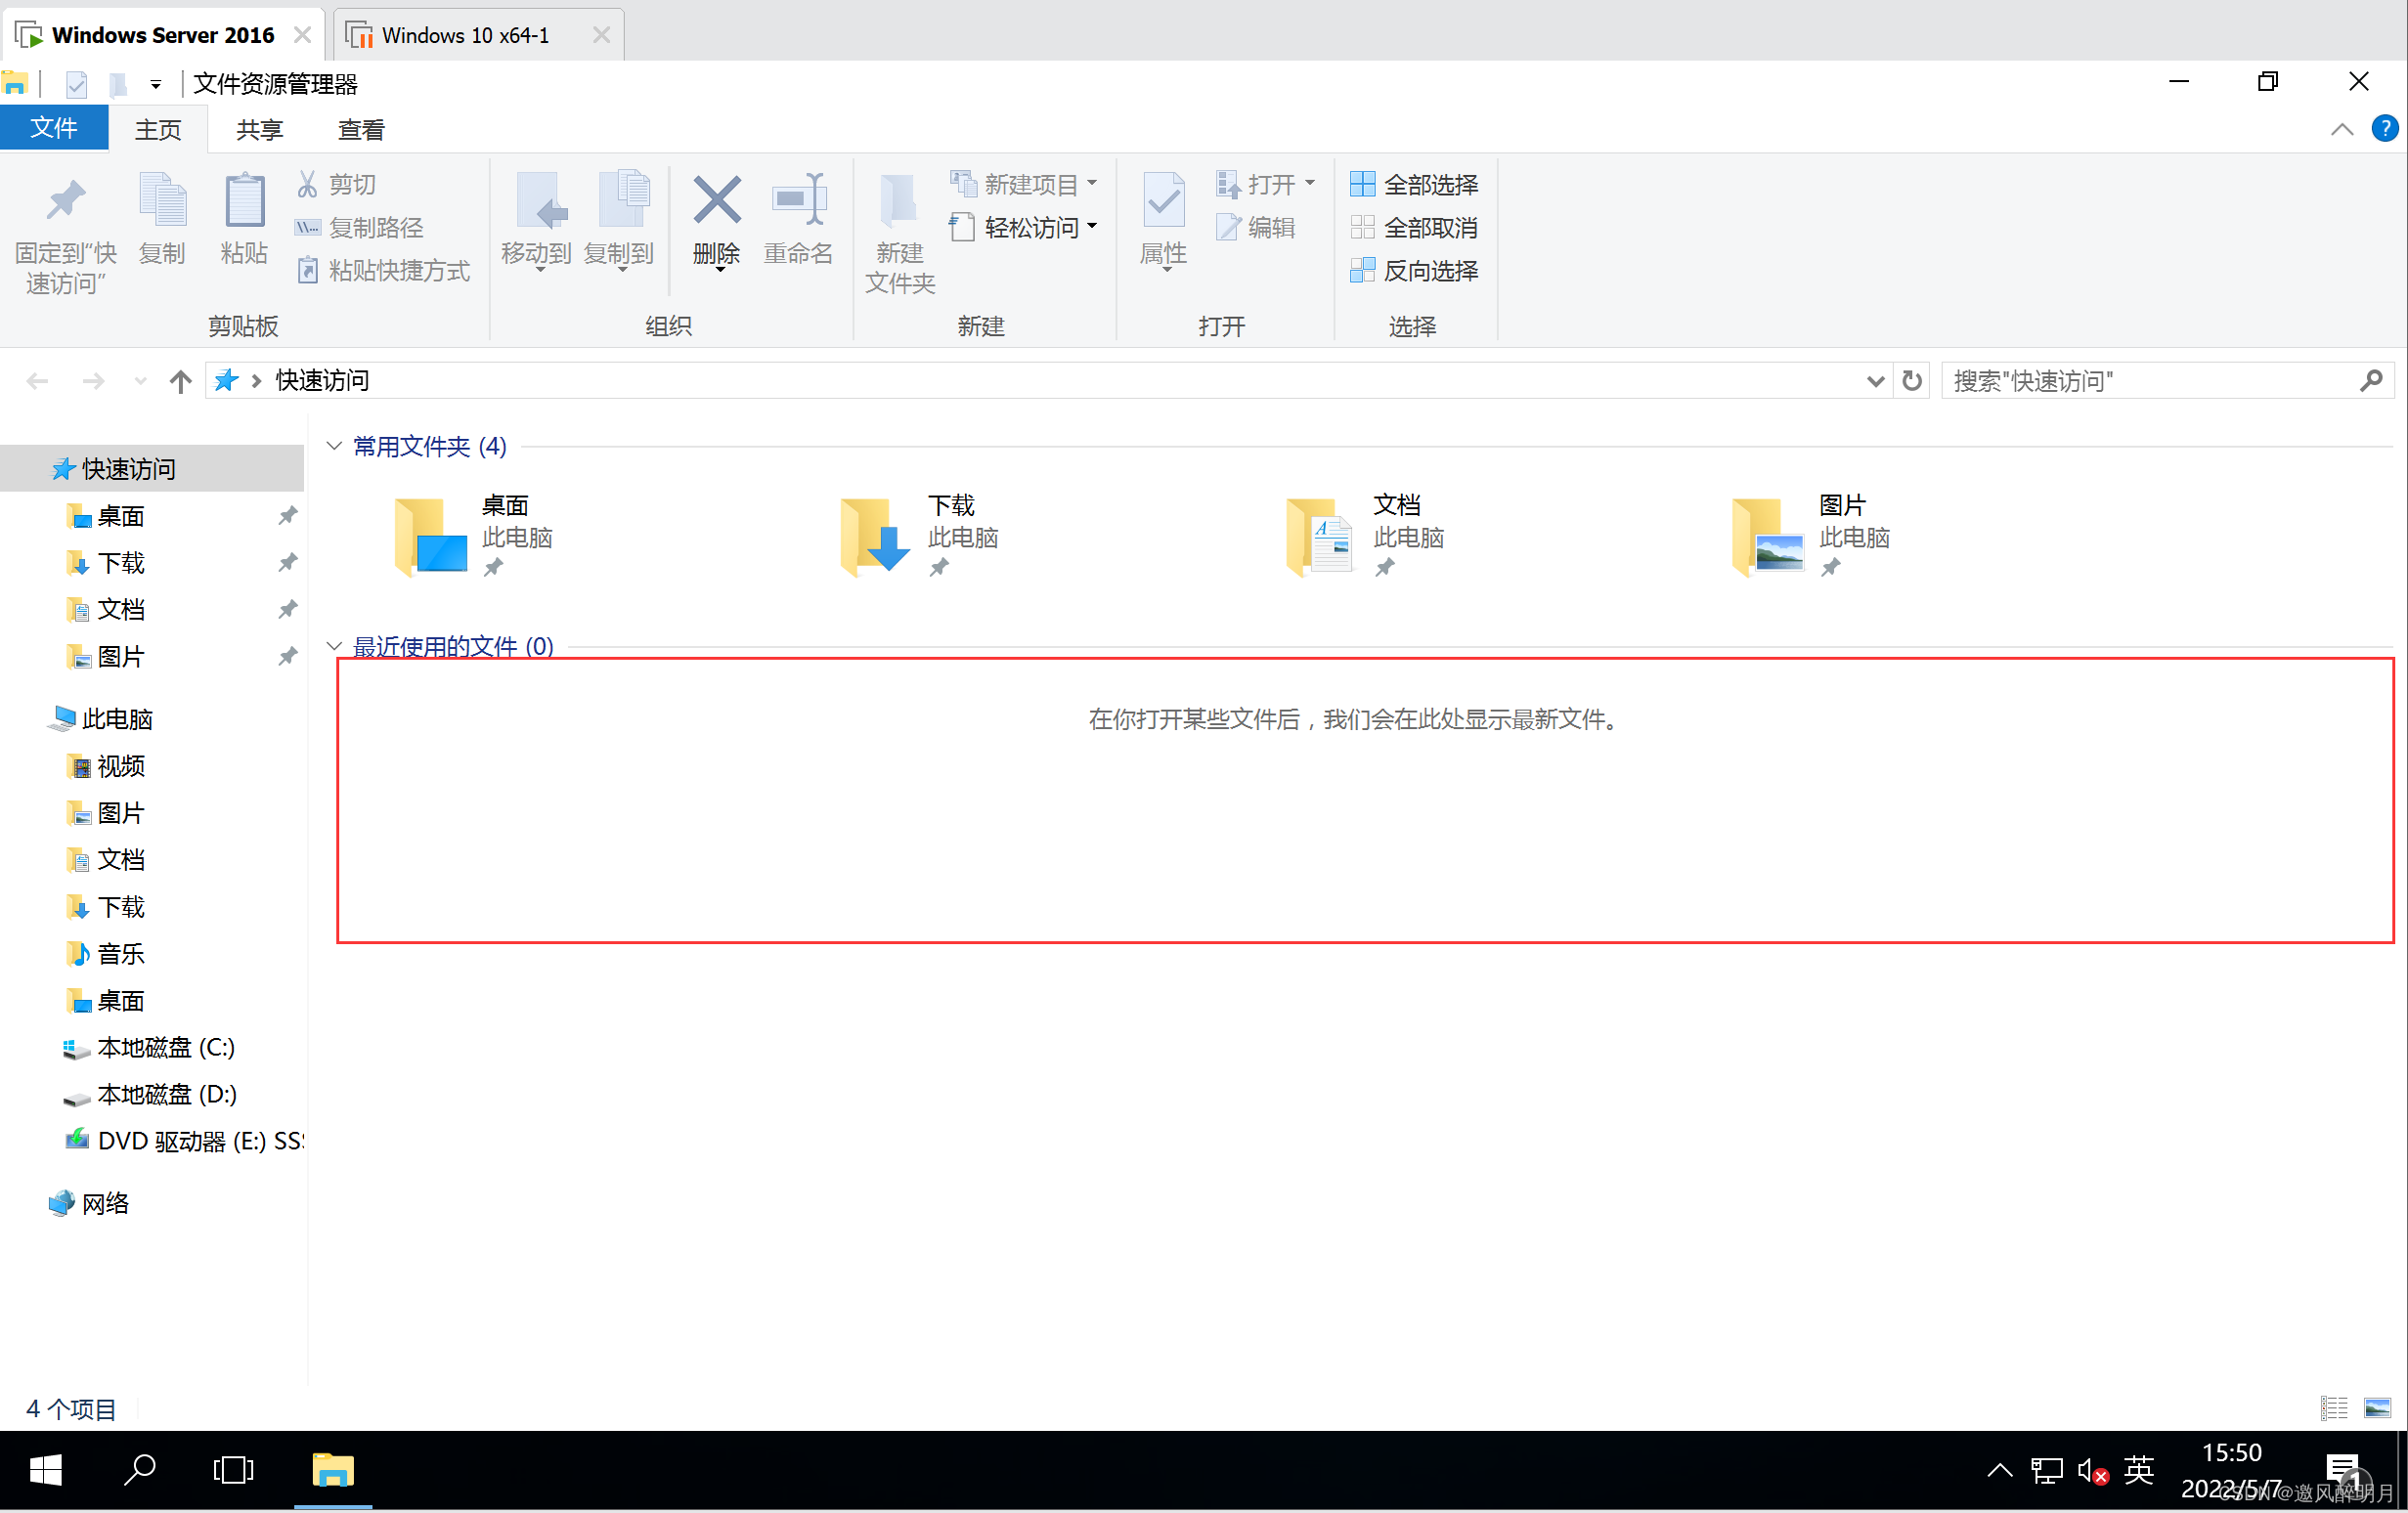
Task: Click the volume icon in system tray
Action: pyautogui.click(x=2092, y=1471)
